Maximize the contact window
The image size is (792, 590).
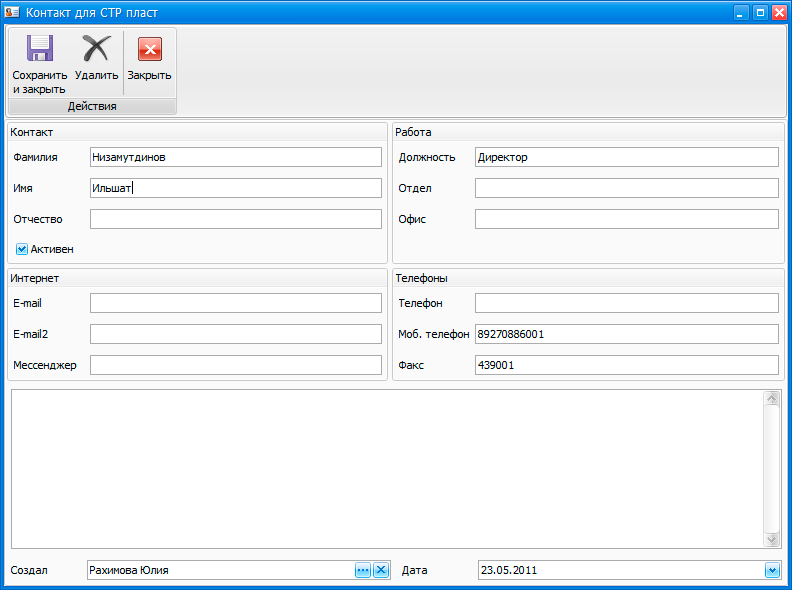[760, 12]
